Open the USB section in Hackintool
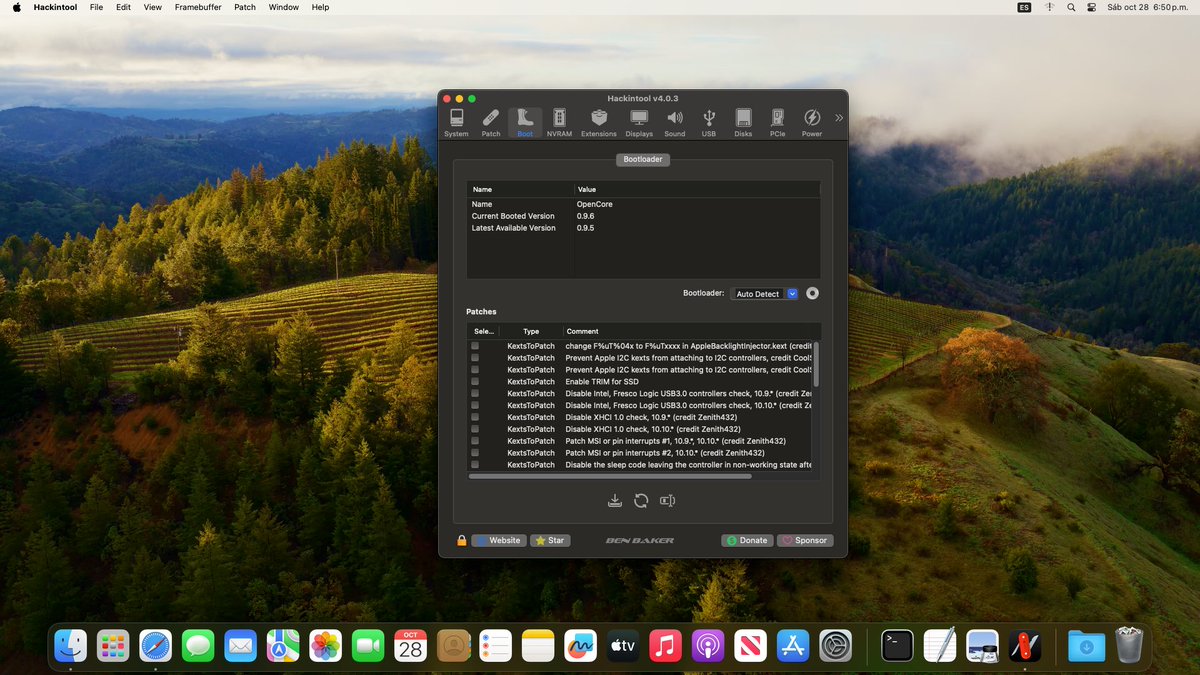Viewport: 1200px width, 675px height. pos(708,120)
